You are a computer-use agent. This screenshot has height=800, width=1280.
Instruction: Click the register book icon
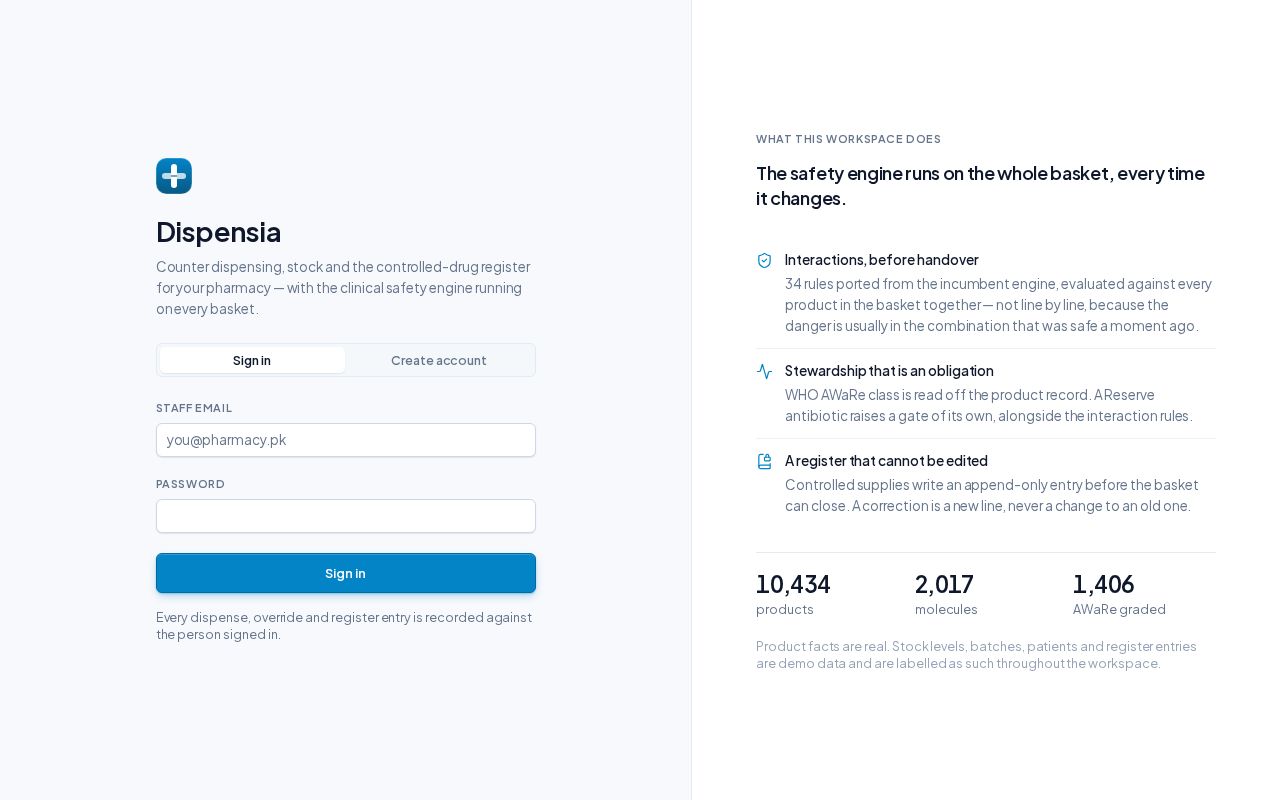click(765, 461)
